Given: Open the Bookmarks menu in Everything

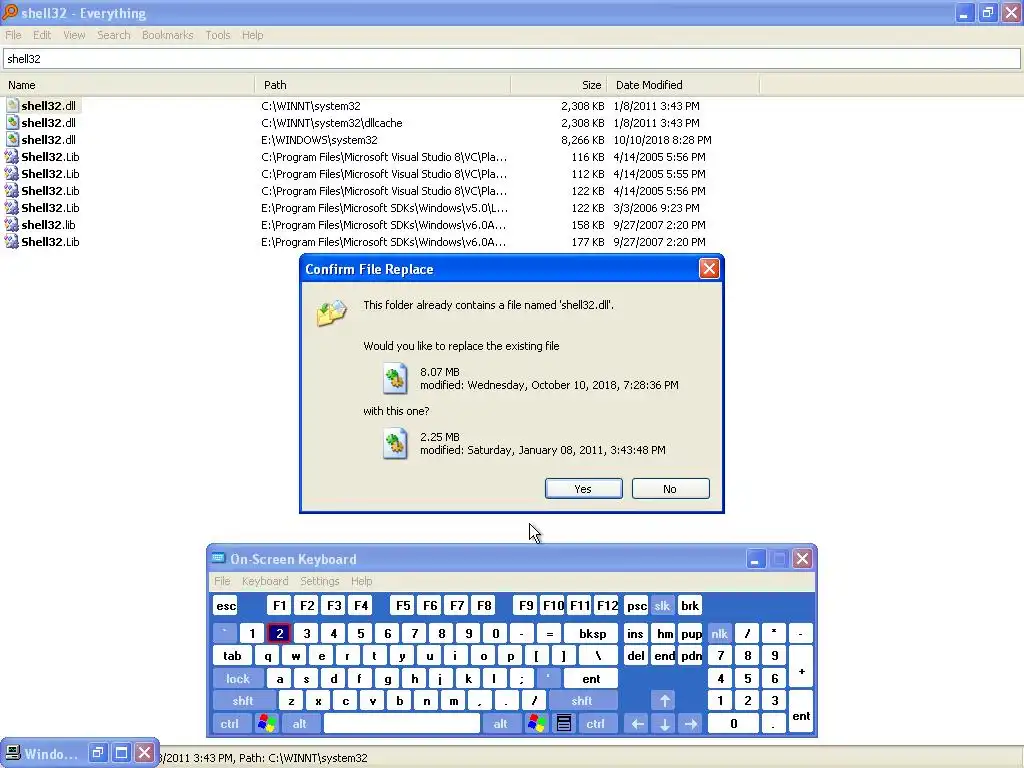Looking at the screenshot, I should (x=167, y=35).
